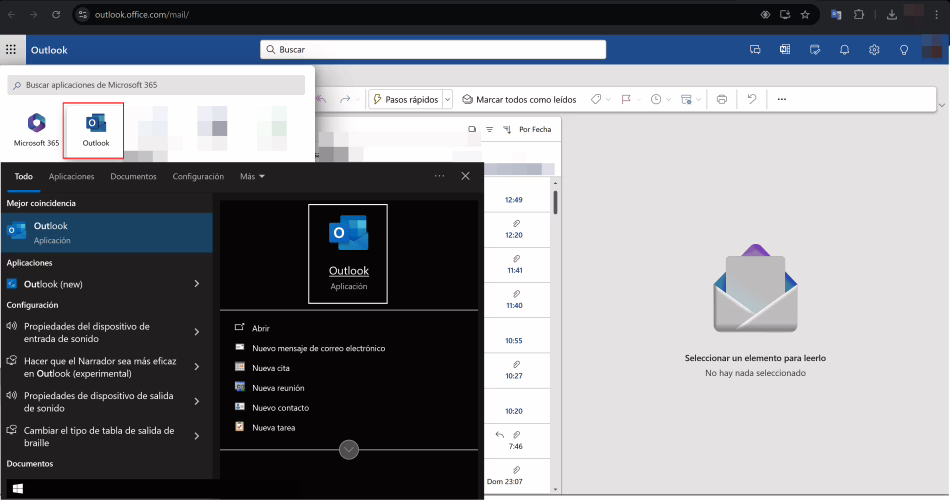Switch to the Documentos search tab
950x500 pixels.
[x=133, y=176]
